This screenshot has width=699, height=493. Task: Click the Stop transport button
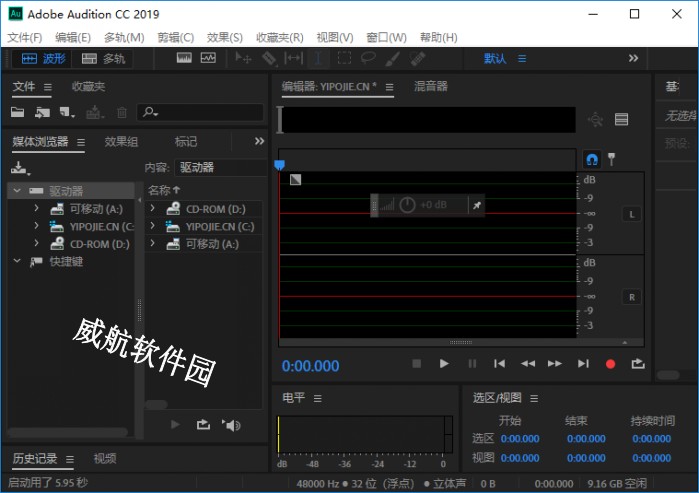point(416,364)
